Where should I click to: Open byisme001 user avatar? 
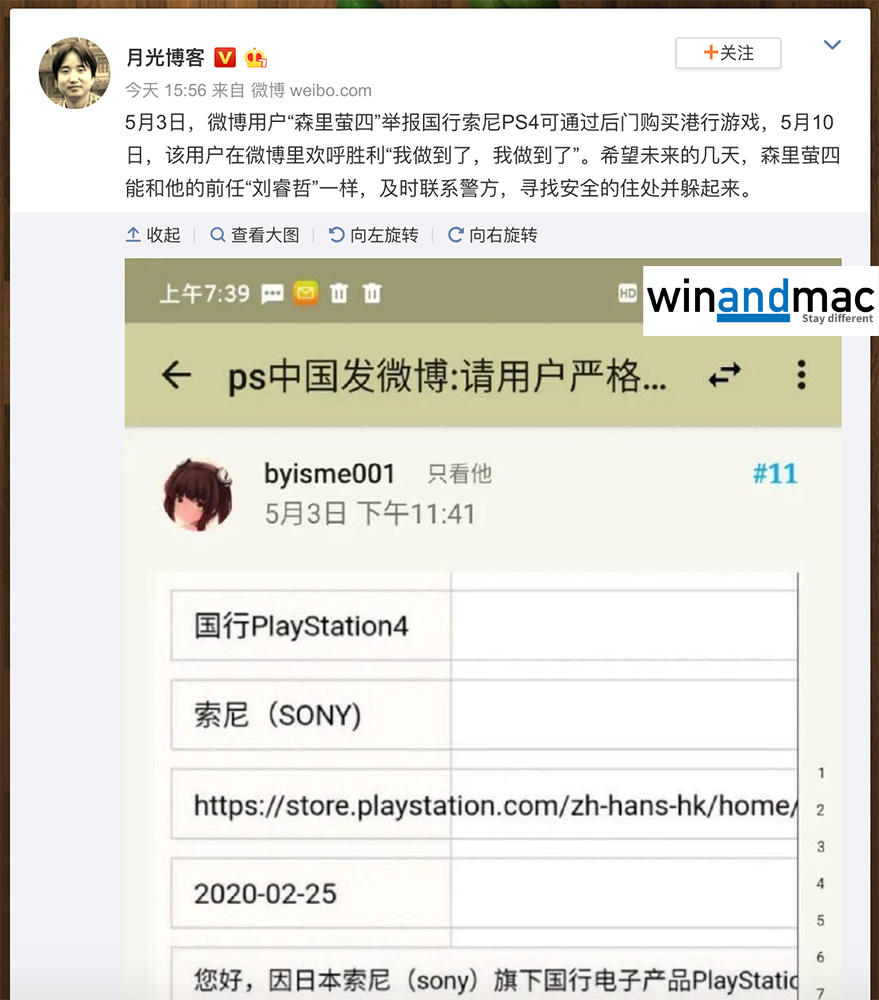click(198, 495)
